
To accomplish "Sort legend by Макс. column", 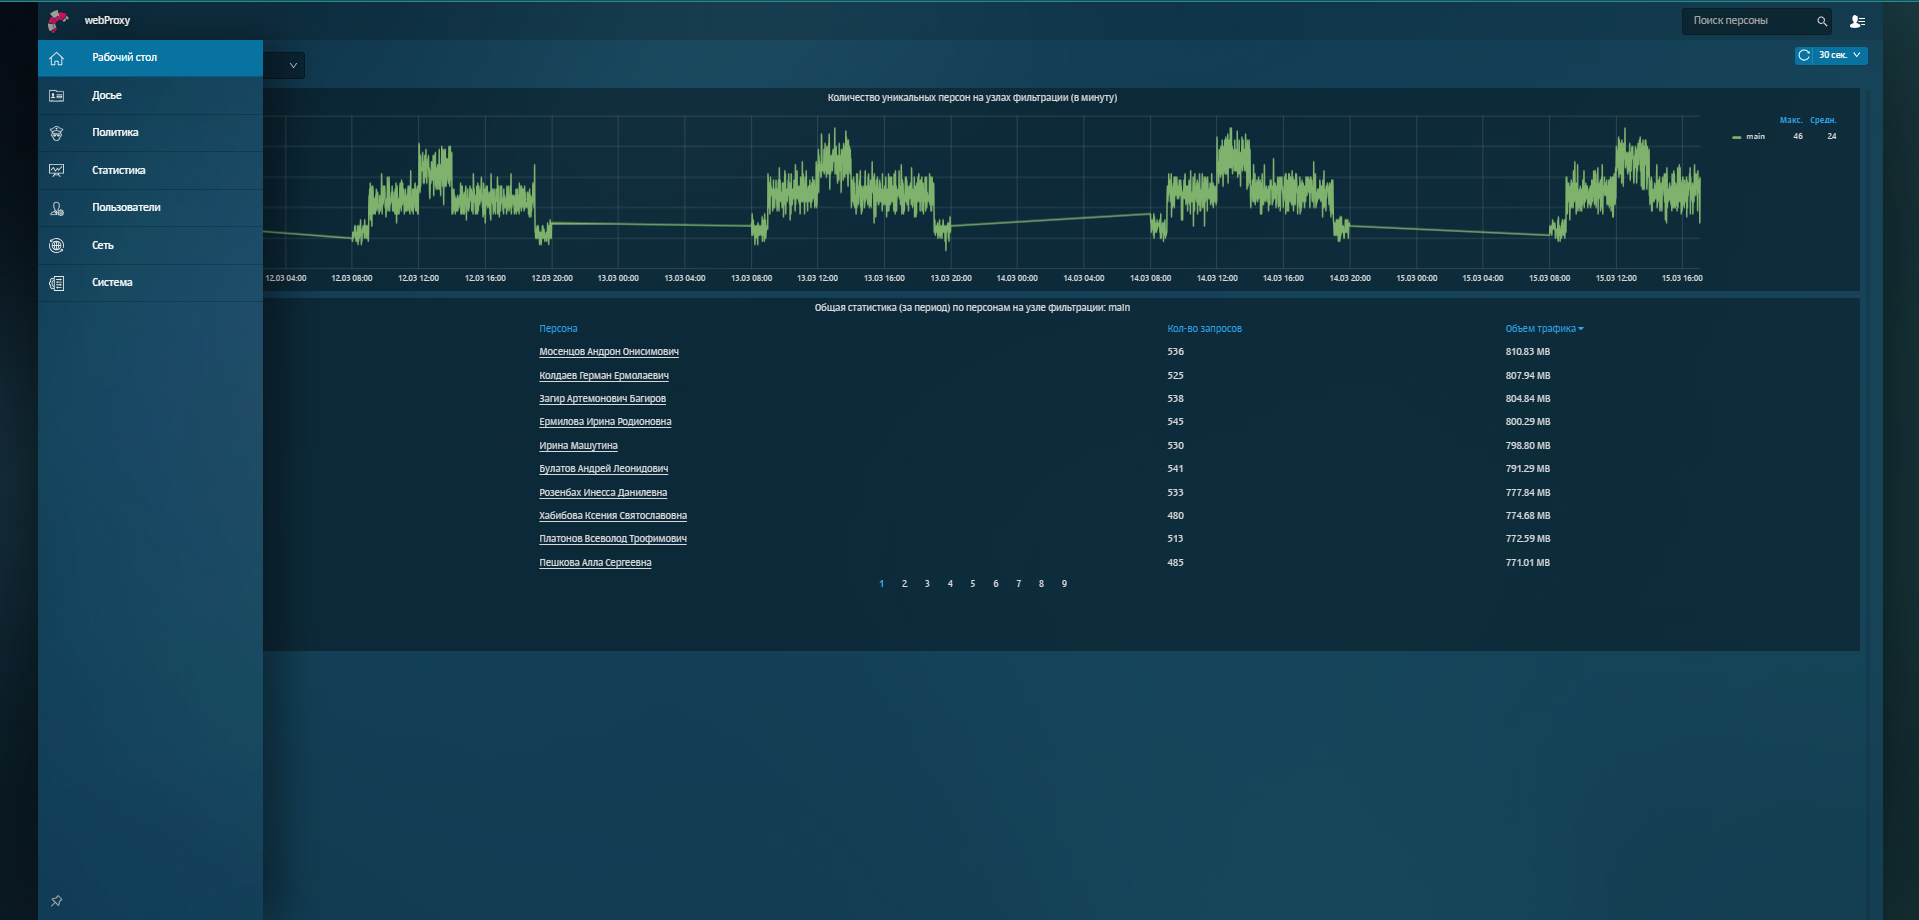I will coord(1791,121).
